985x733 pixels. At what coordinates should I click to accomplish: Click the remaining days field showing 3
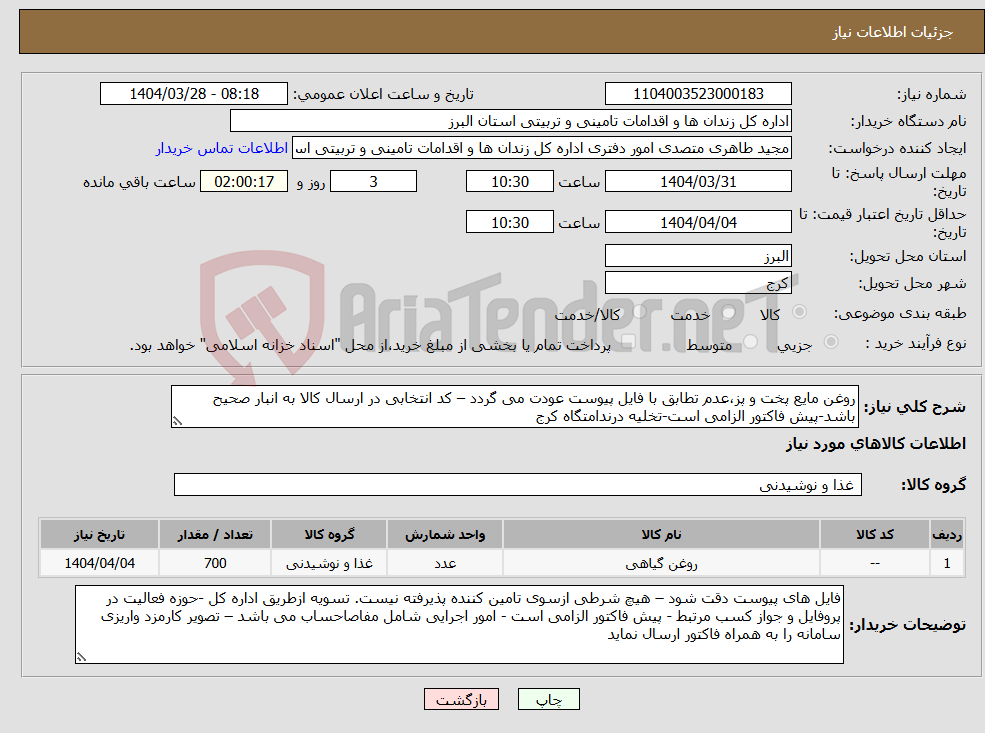[373, 182]
